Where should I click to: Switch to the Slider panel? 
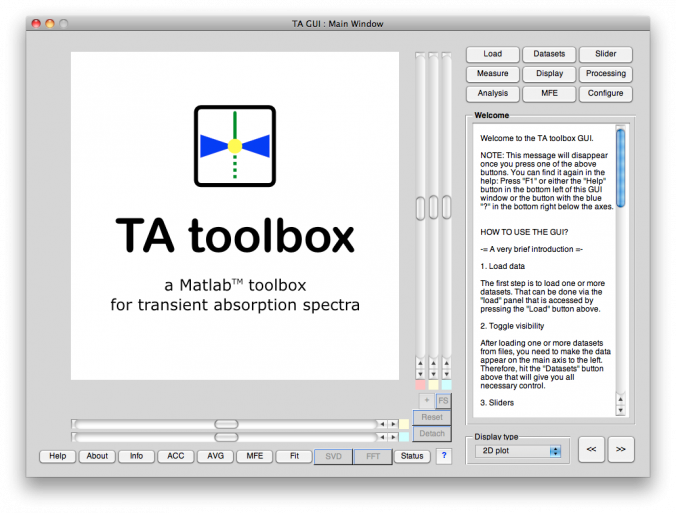tap(605, 54)
